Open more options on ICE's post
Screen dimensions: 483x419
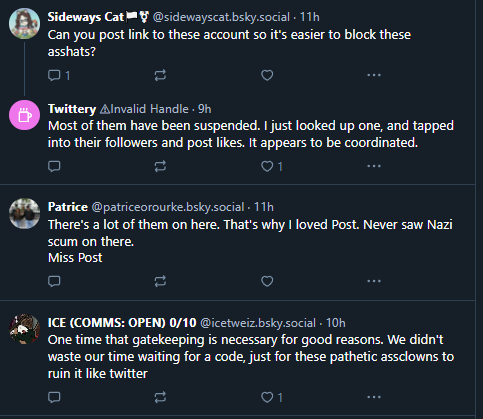tap(374, 397)
